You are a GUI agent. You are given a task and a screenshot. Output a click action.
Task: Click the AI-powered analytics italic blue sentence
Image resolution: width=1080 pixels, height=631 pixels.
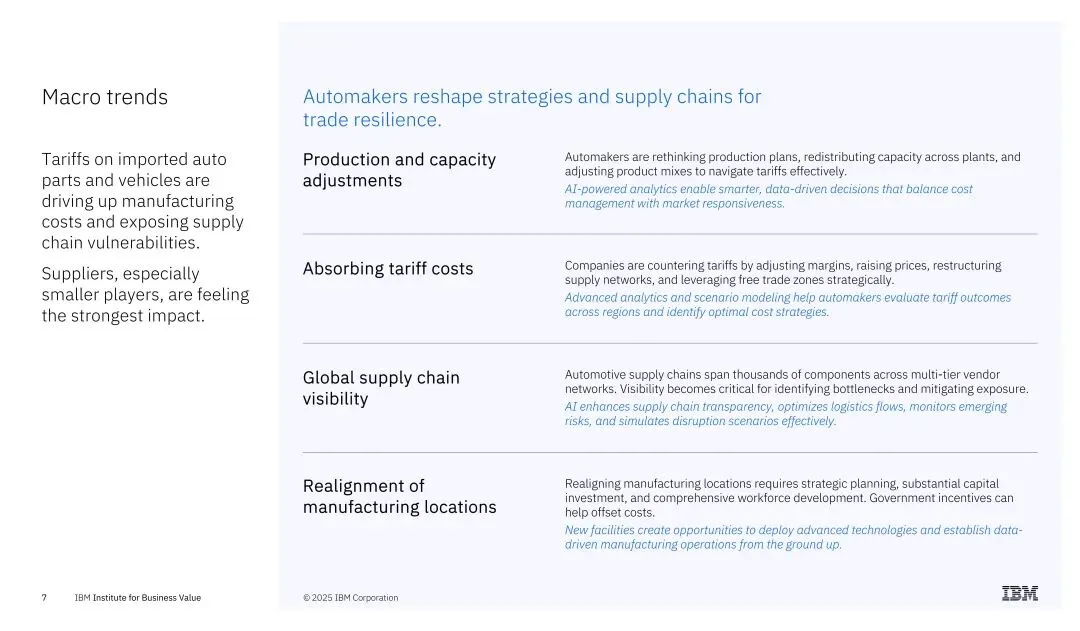[x=768, y=196]
